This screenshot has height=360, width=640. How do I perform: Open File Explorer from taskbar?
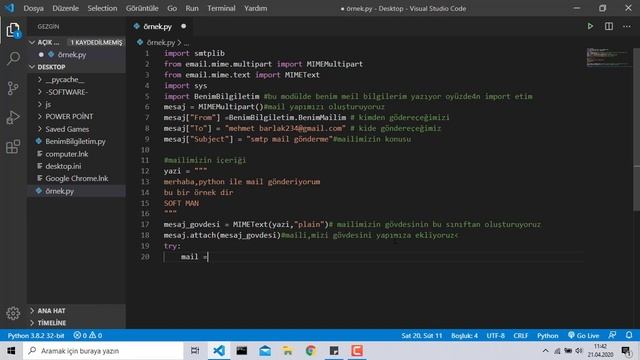pyautogui.click(x=288, y=351)
